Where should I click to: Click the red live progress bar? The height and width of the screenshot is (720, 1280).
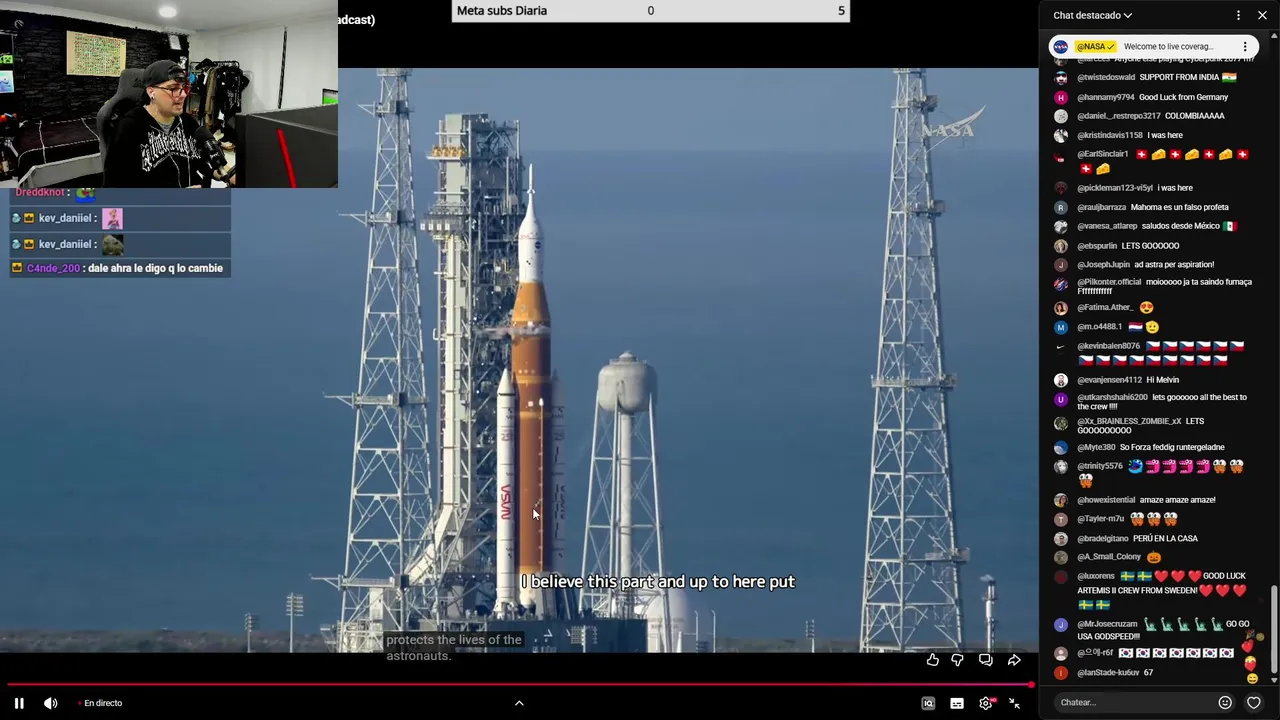(x=518, y=684)
